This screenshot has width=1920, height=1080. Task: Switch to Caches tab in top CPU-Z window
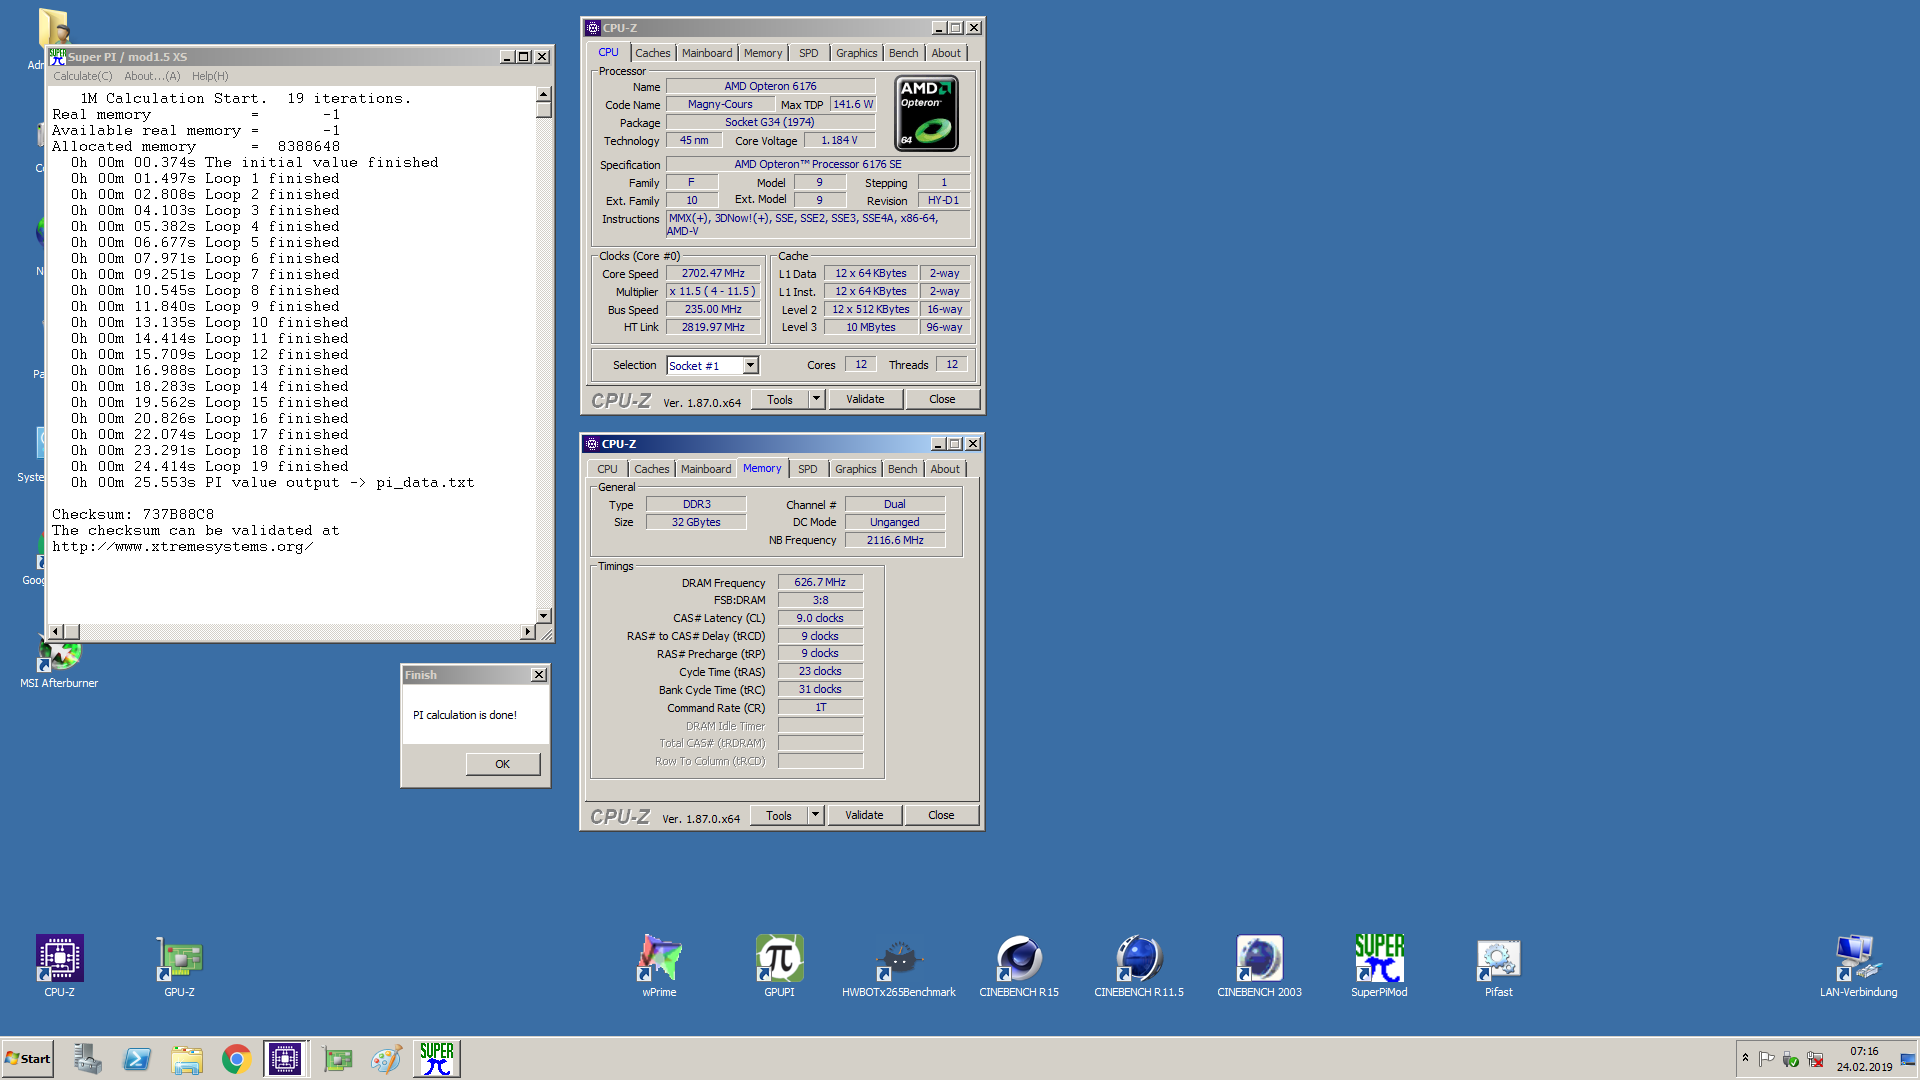coord(652,53)
